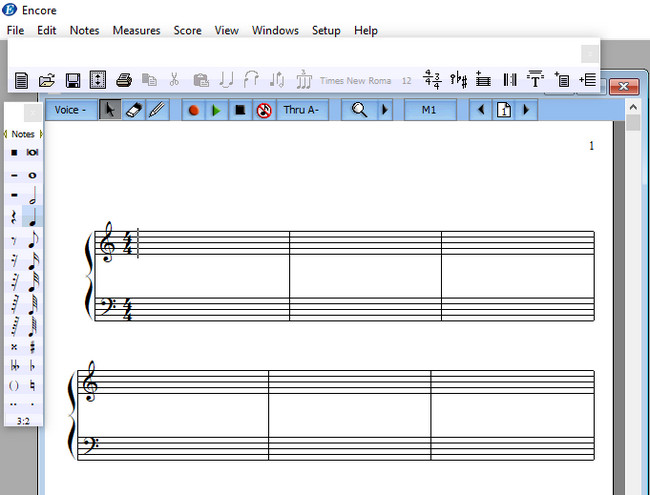This screenshot has height=495, width=650.
Task: Click the 3:2 tuplet button in palette
Action: click(x=23, y=421)
